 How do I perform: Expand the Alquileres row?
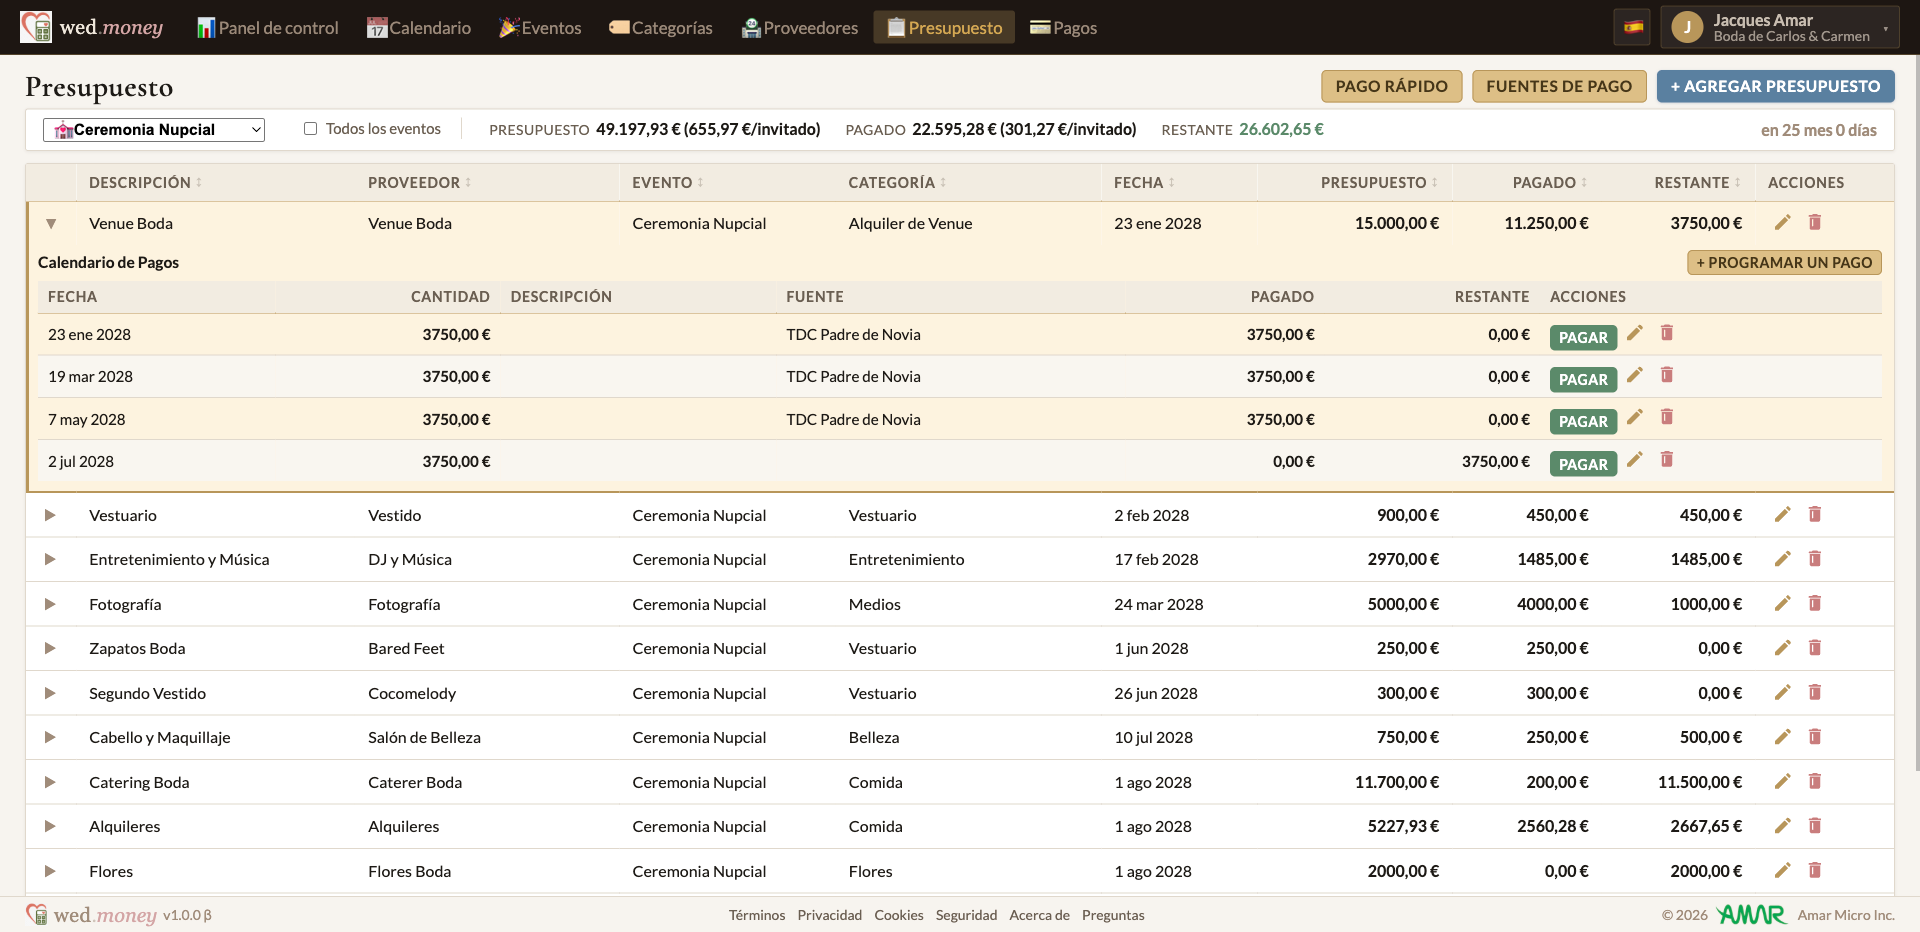pos(50,826)
